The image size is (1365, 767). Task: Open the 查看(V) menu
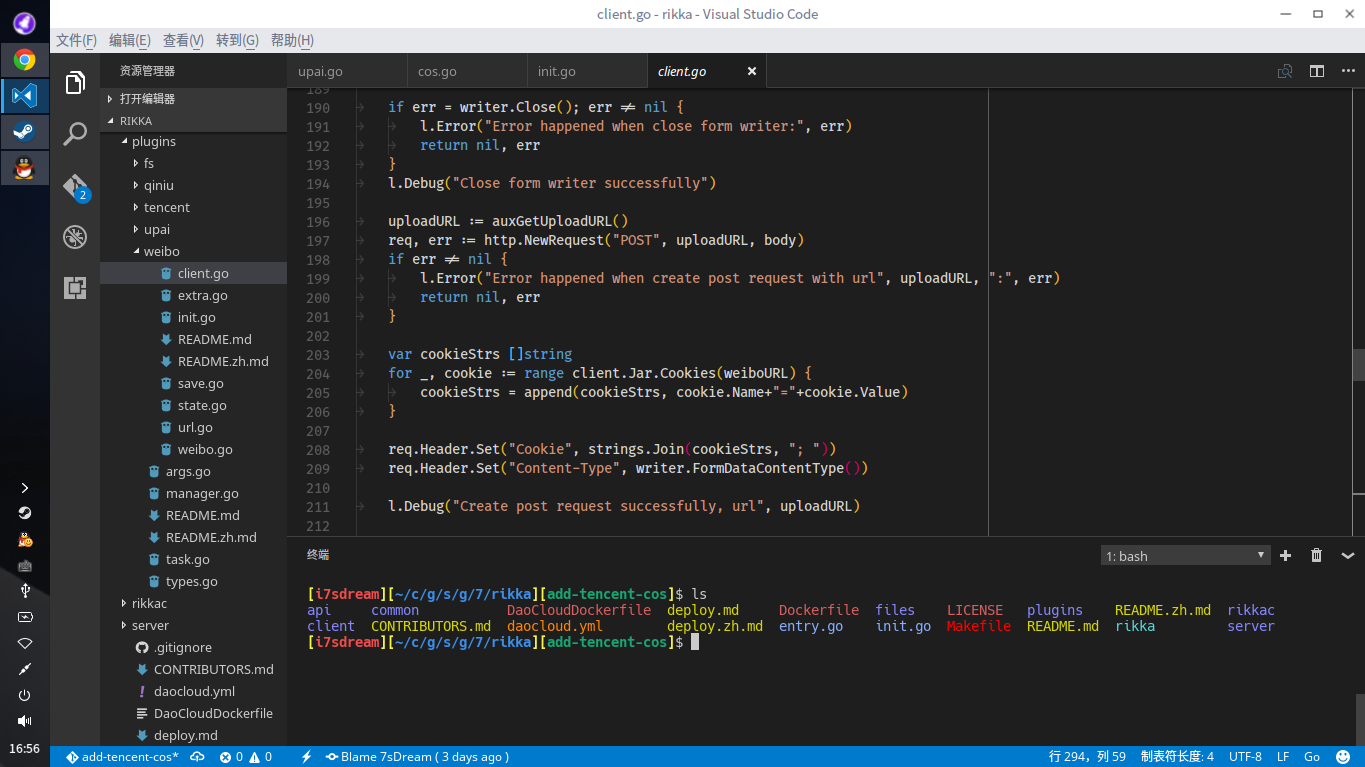[x=183, y=40]
